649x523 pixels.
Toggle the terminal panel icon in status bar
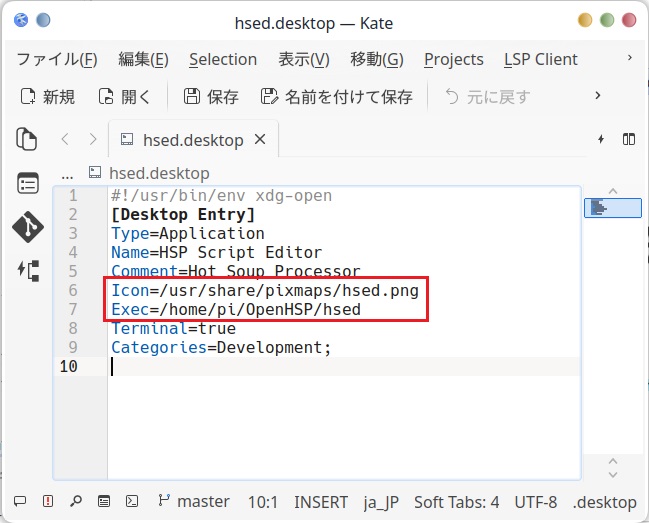point(132,501)
